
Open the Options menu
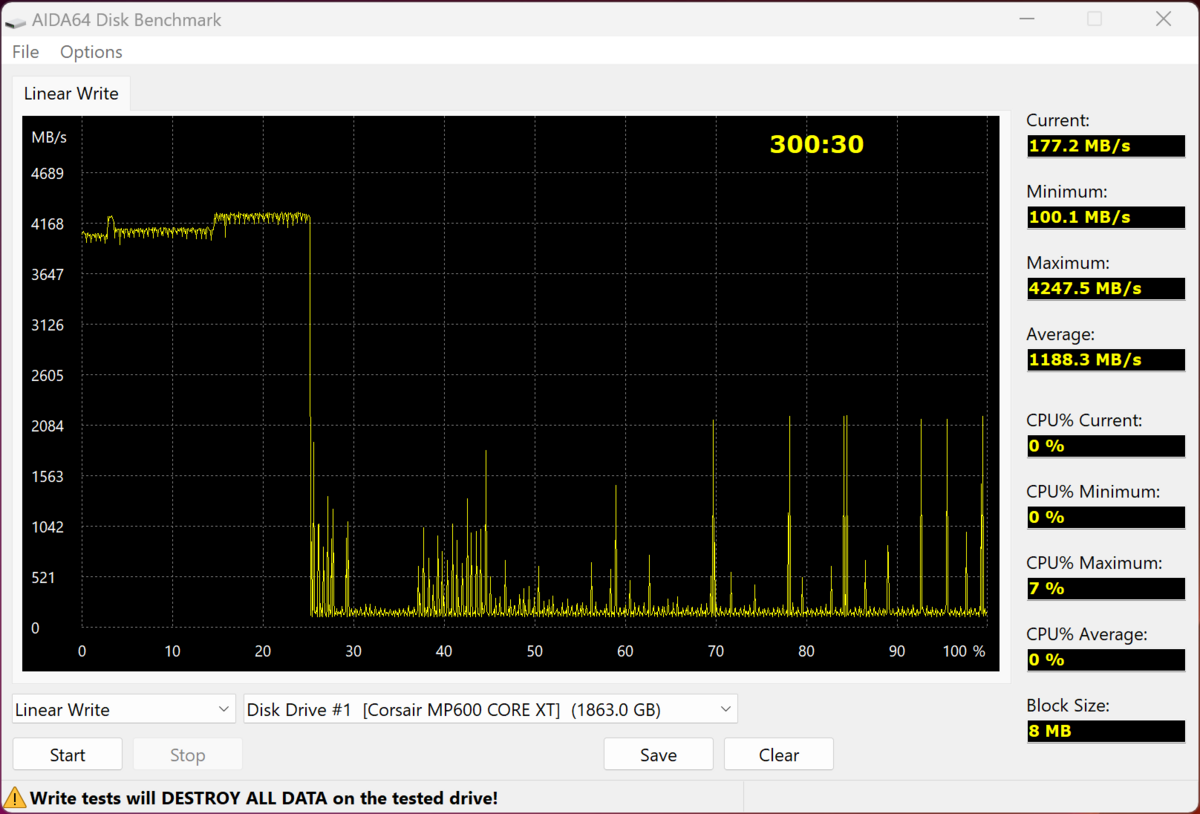[x=91, y=52]
